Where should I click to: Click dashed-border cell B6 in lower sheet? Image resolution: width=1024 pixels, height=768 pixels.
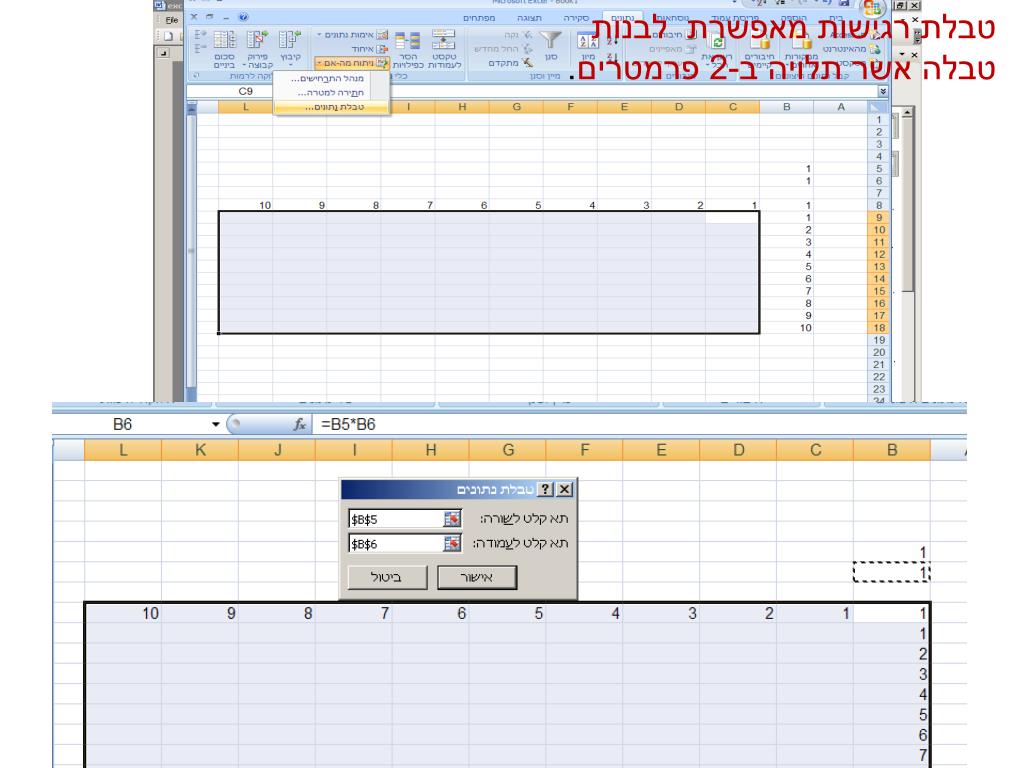click(891, 572)
